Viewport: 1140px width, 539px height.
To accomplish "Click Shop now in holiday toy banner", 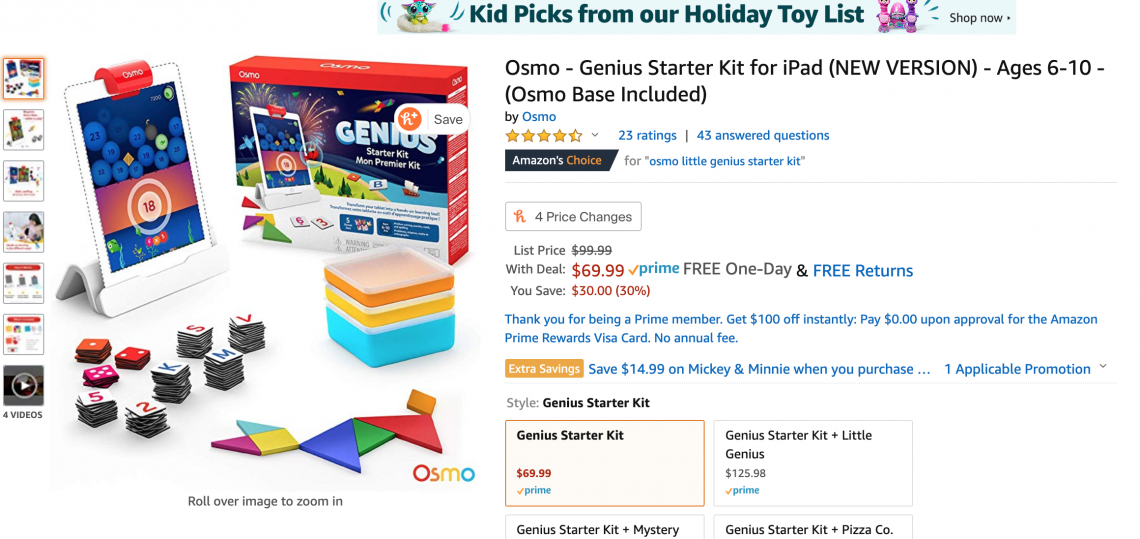I will [979, 17].
